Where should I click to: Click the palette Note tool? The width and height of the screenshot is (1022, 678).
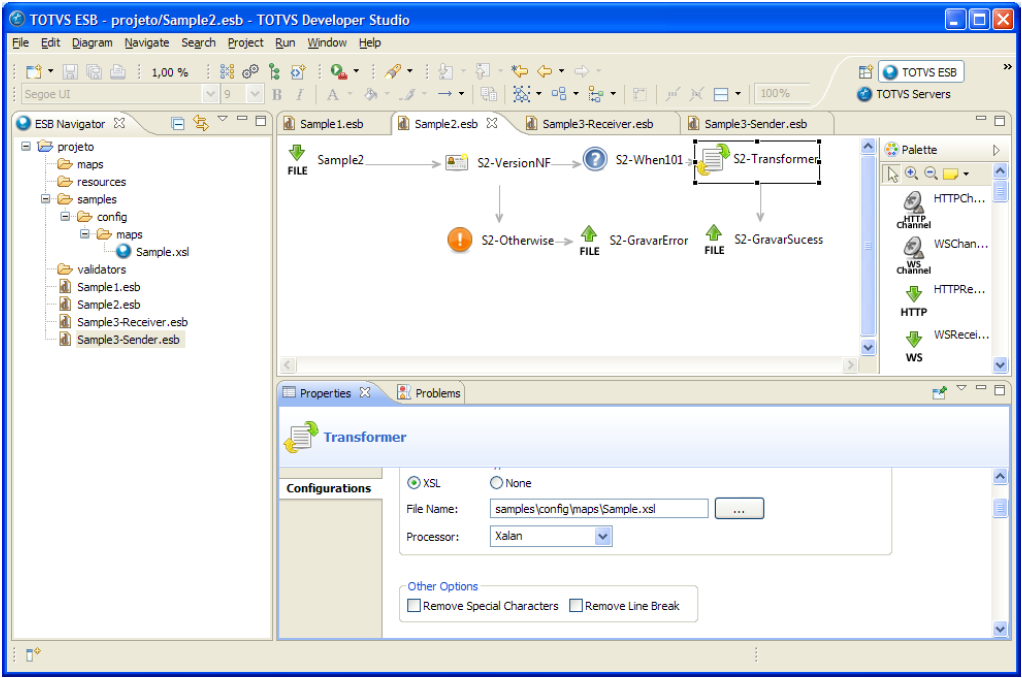pos(950,173)
